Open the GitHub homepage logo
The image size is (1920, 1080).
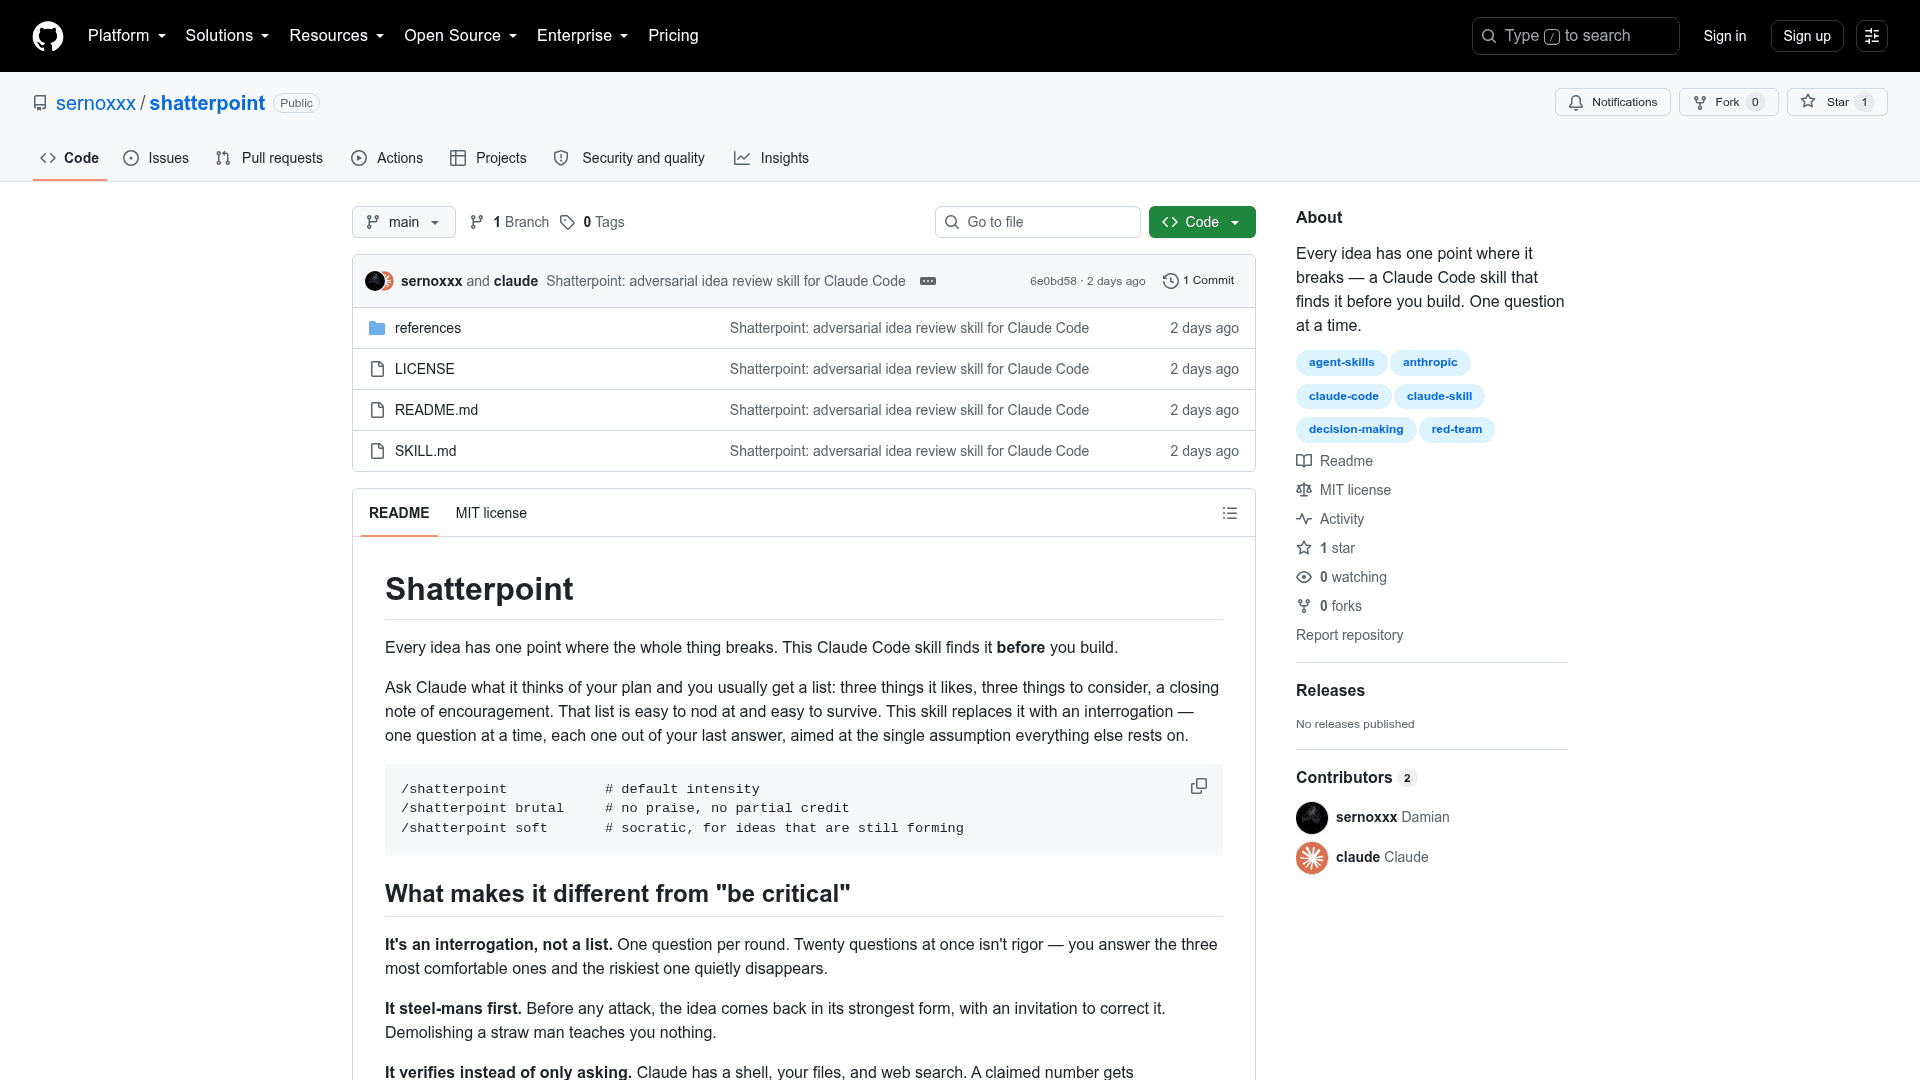click(48, 36)
